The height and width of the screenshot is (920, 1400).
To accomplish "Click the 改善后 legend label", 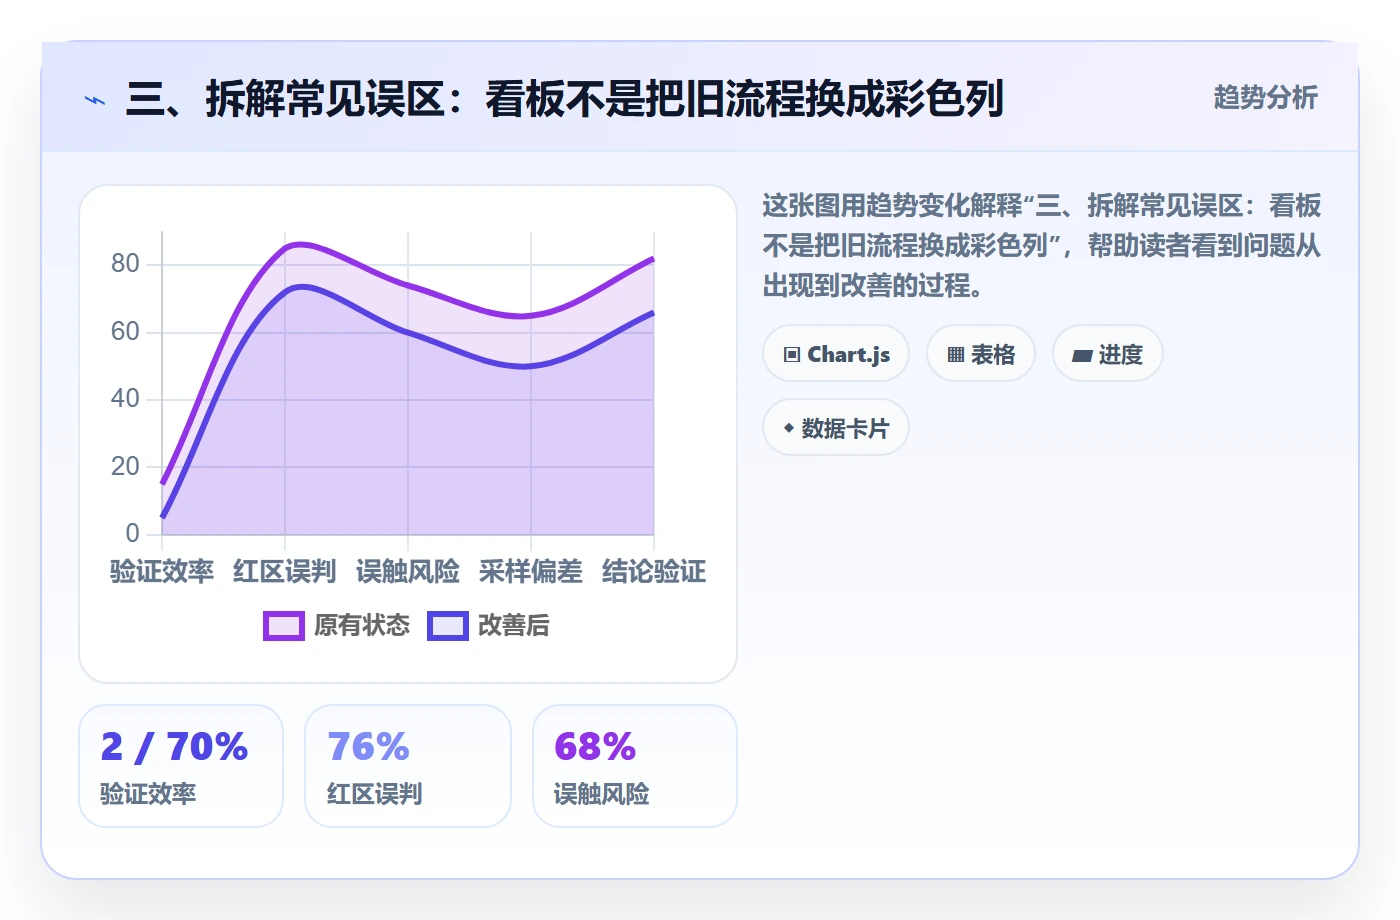I will pyautogui.click(x=514, y=626).
